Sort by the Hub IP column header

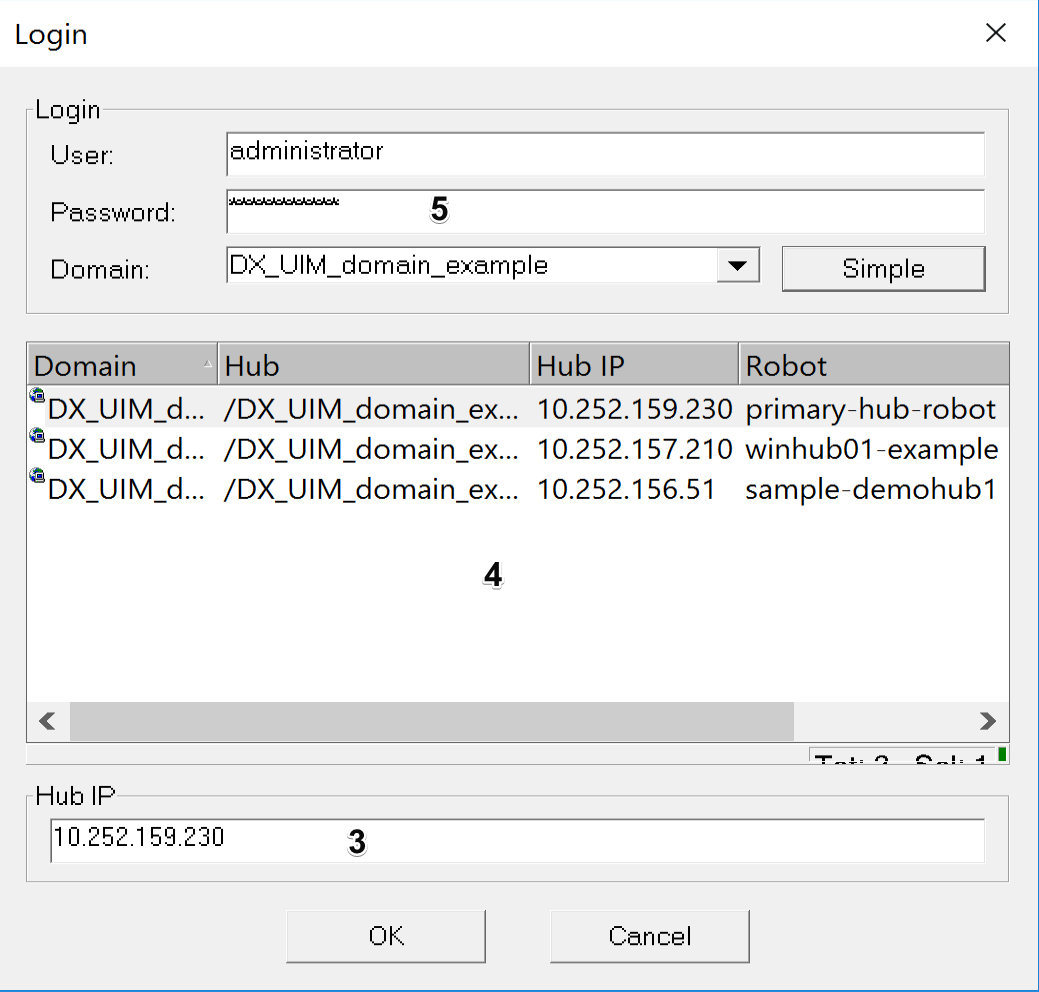[x=634, y=364]
